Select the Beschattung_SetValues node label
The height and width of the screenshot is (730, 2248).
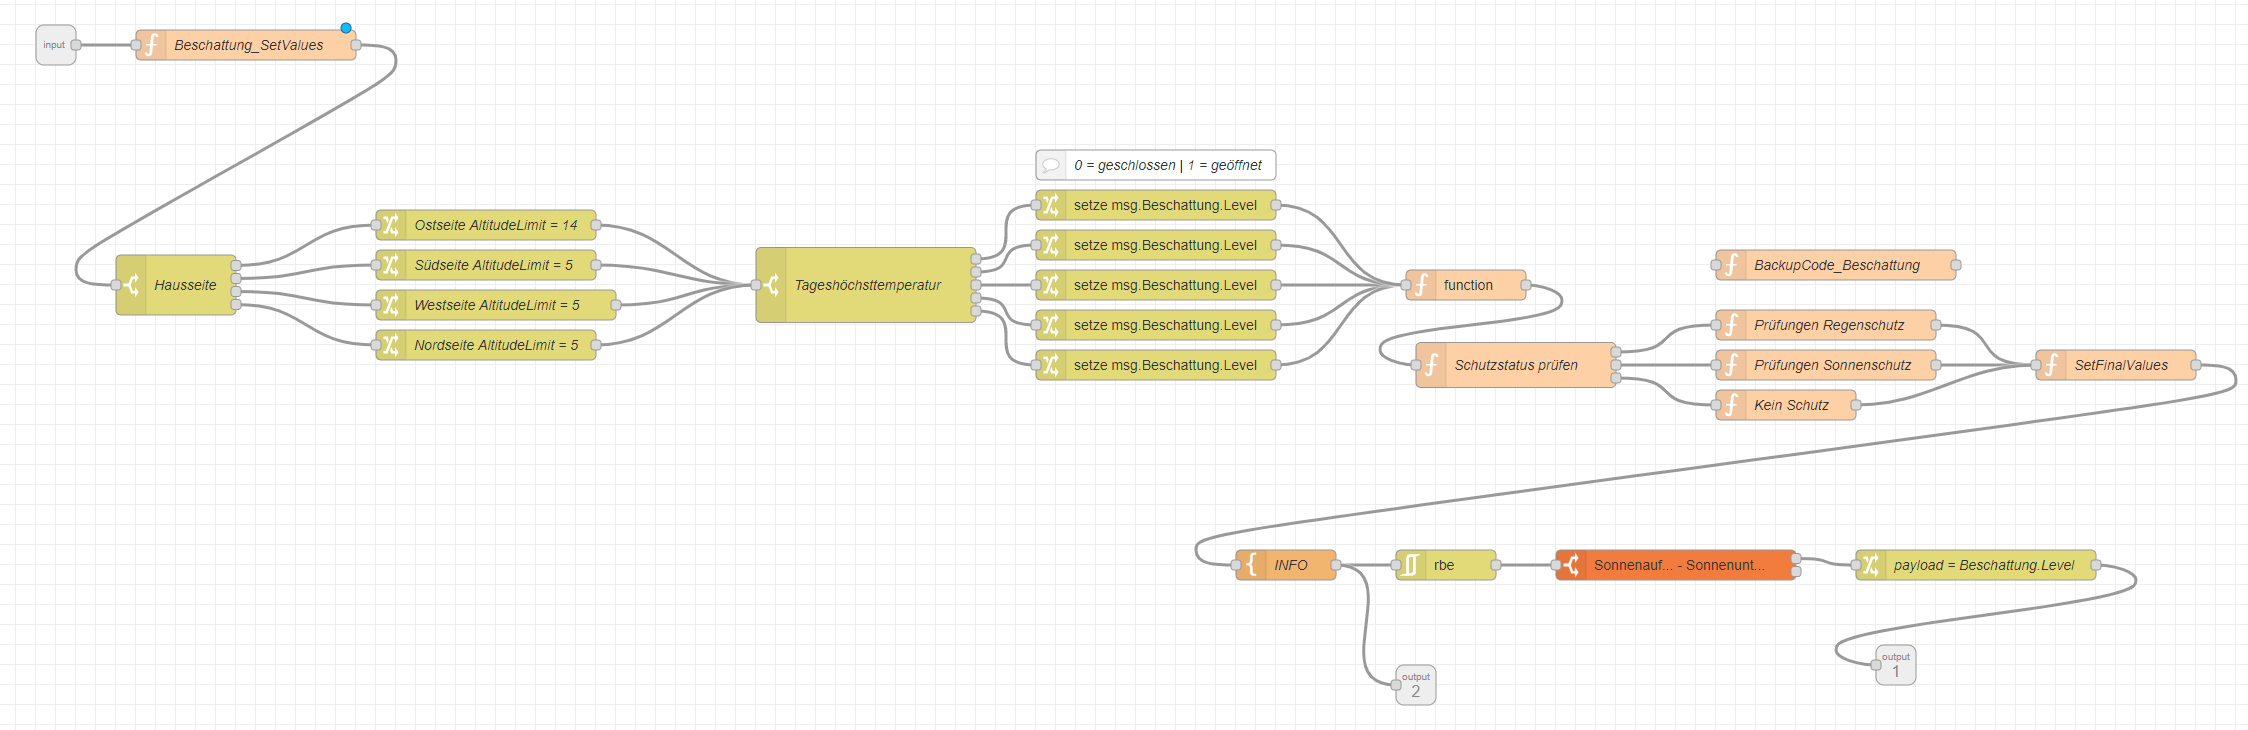[x=249, y=45]
